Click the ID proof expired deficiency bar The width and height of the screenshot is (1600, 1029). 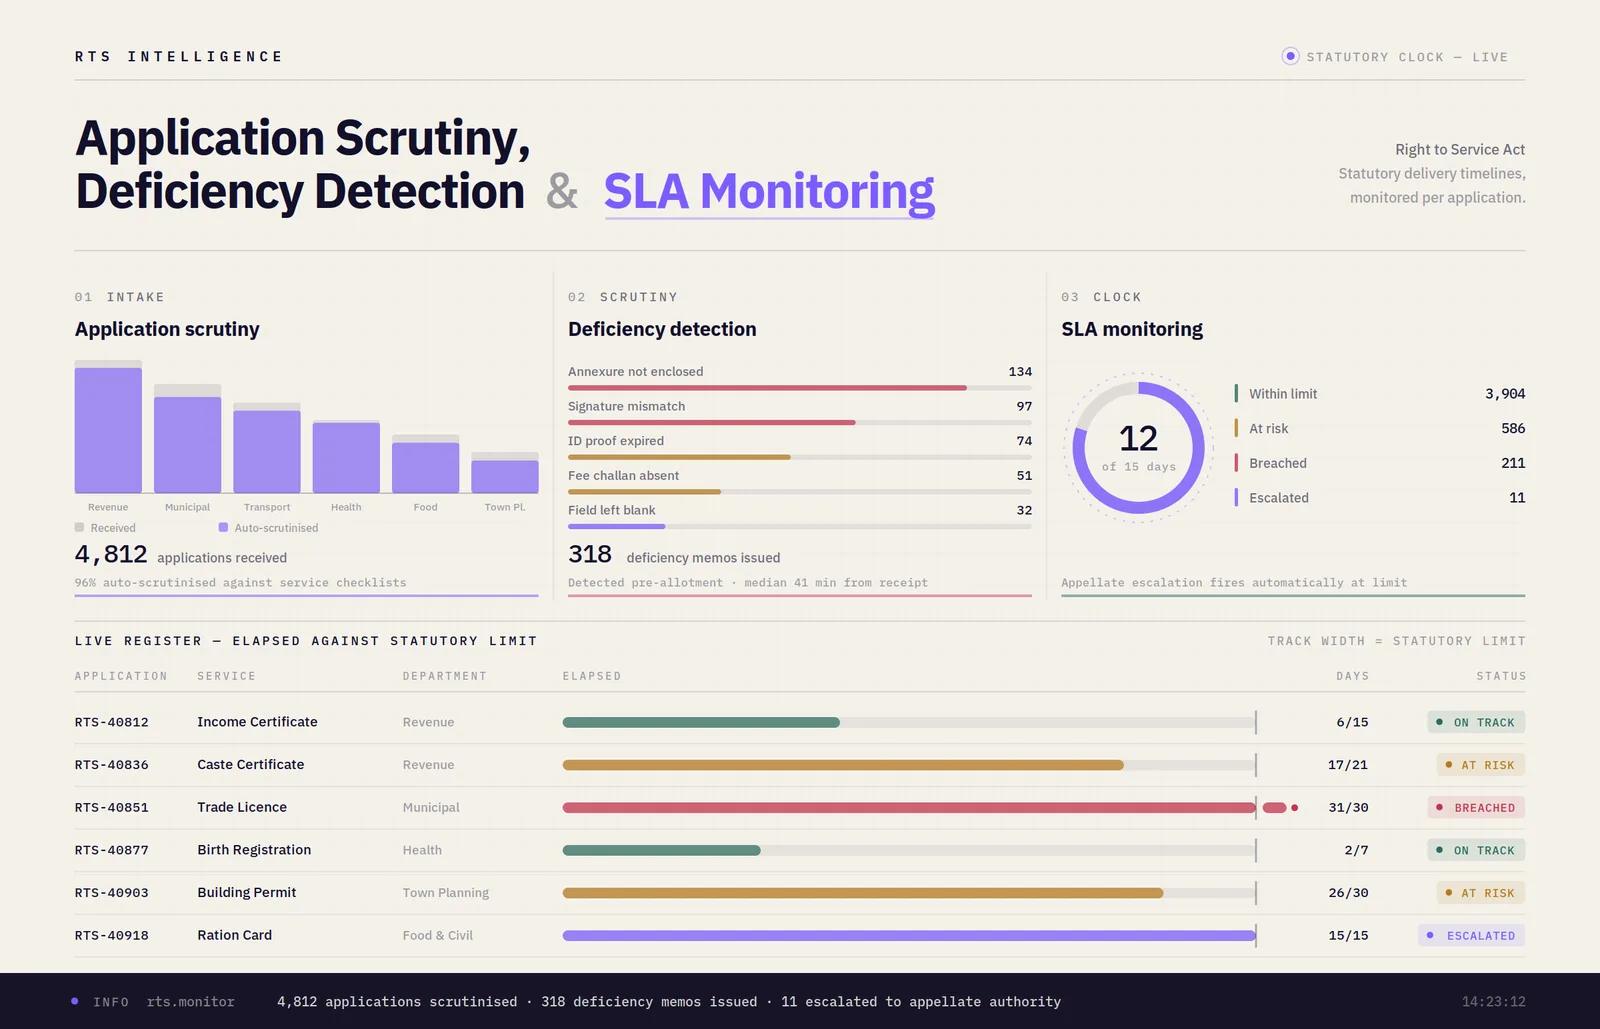[x=800, y=457]
